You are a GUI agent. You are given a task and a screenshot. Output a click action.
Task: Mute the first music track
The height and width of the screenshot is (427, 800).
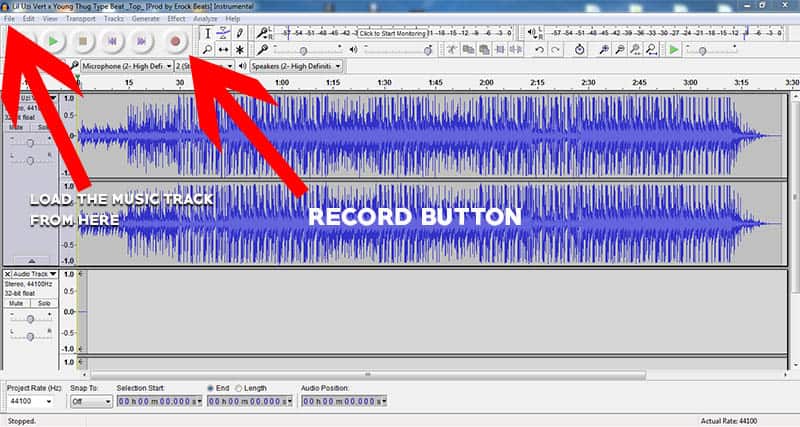tap(16, 127)
